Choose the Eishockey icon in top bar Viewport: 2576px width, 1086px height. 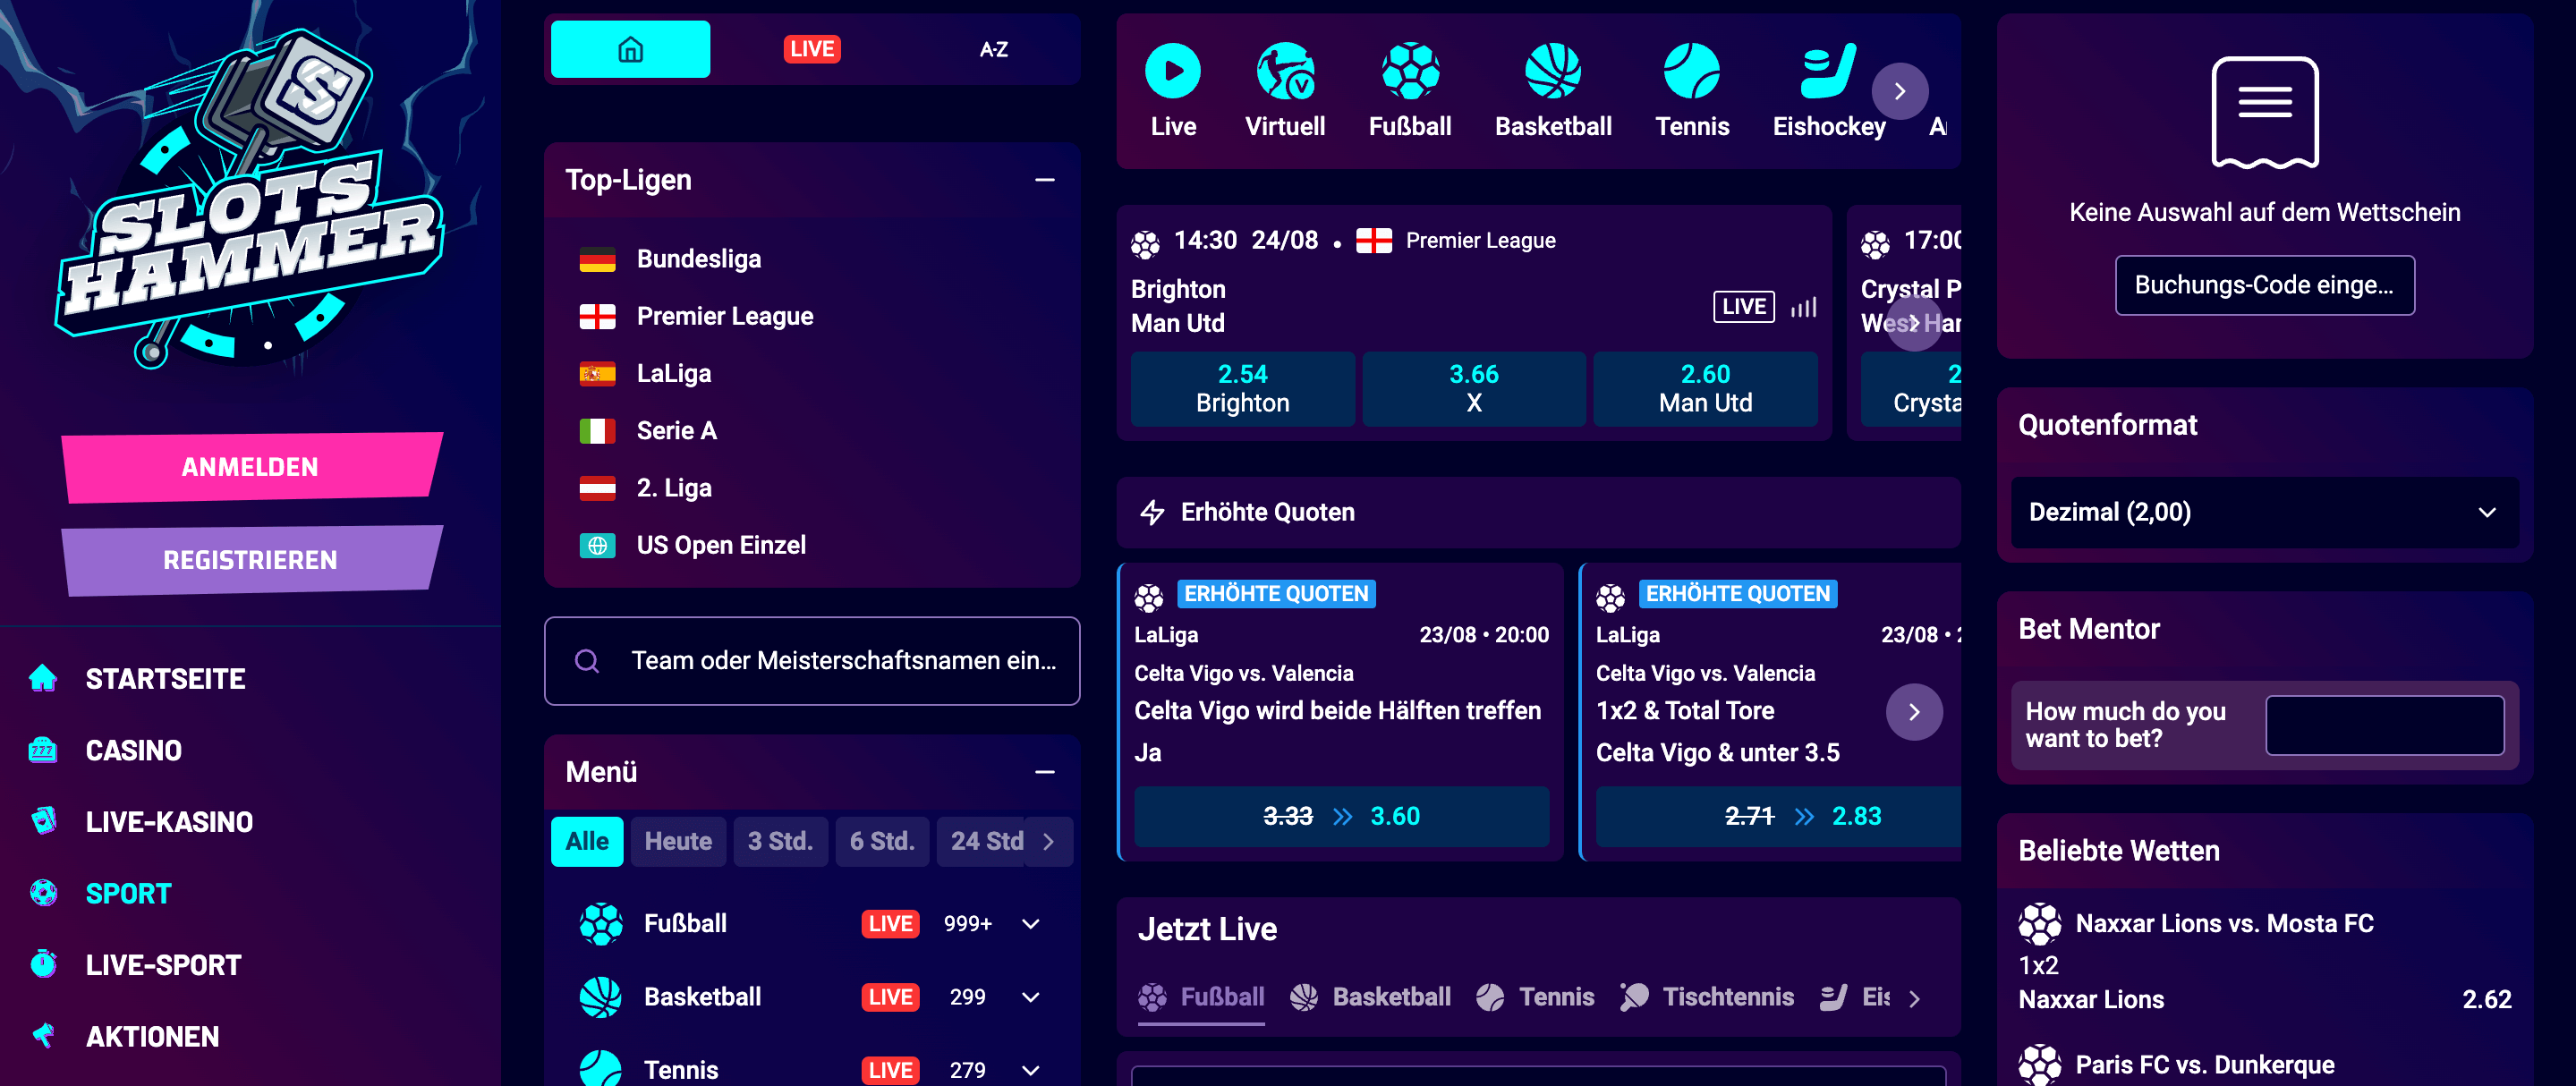click(1828, 71)
